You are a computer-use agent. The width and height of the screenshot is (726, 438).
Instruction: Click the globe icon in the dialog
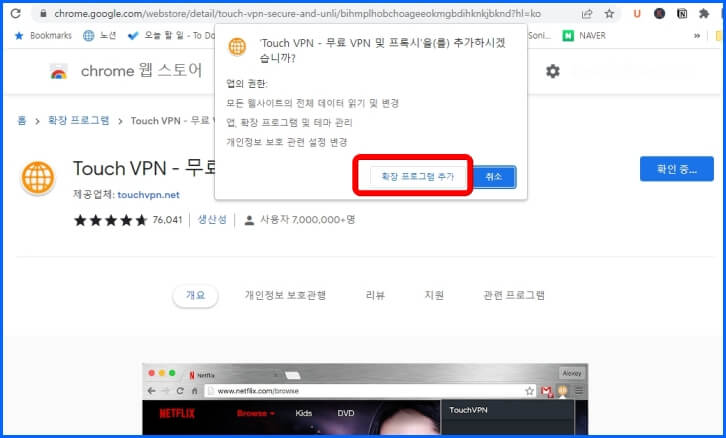point(237,47)
